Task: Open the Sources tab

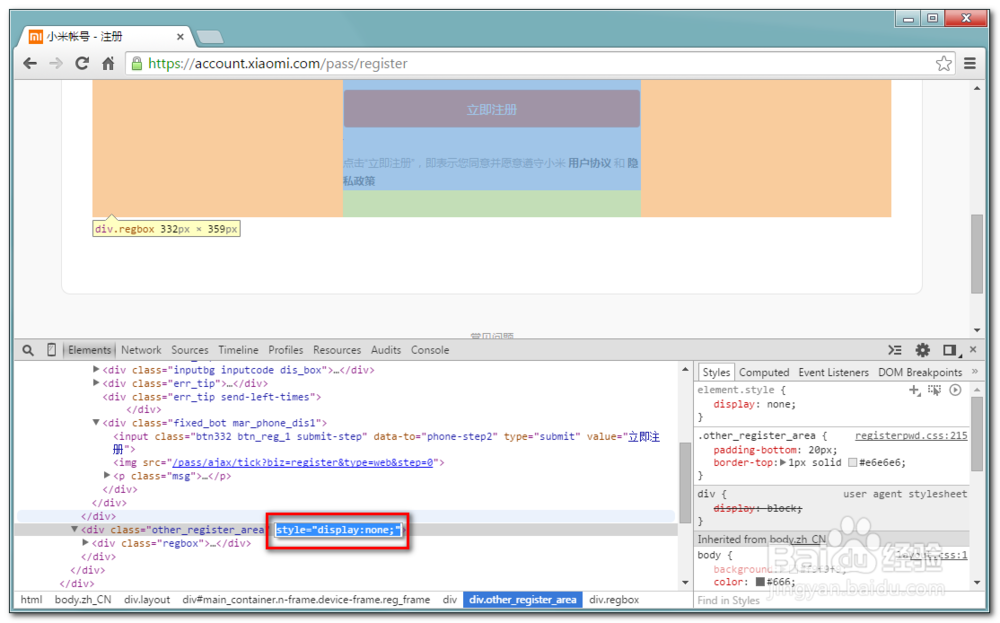Action: coord(189,350)
